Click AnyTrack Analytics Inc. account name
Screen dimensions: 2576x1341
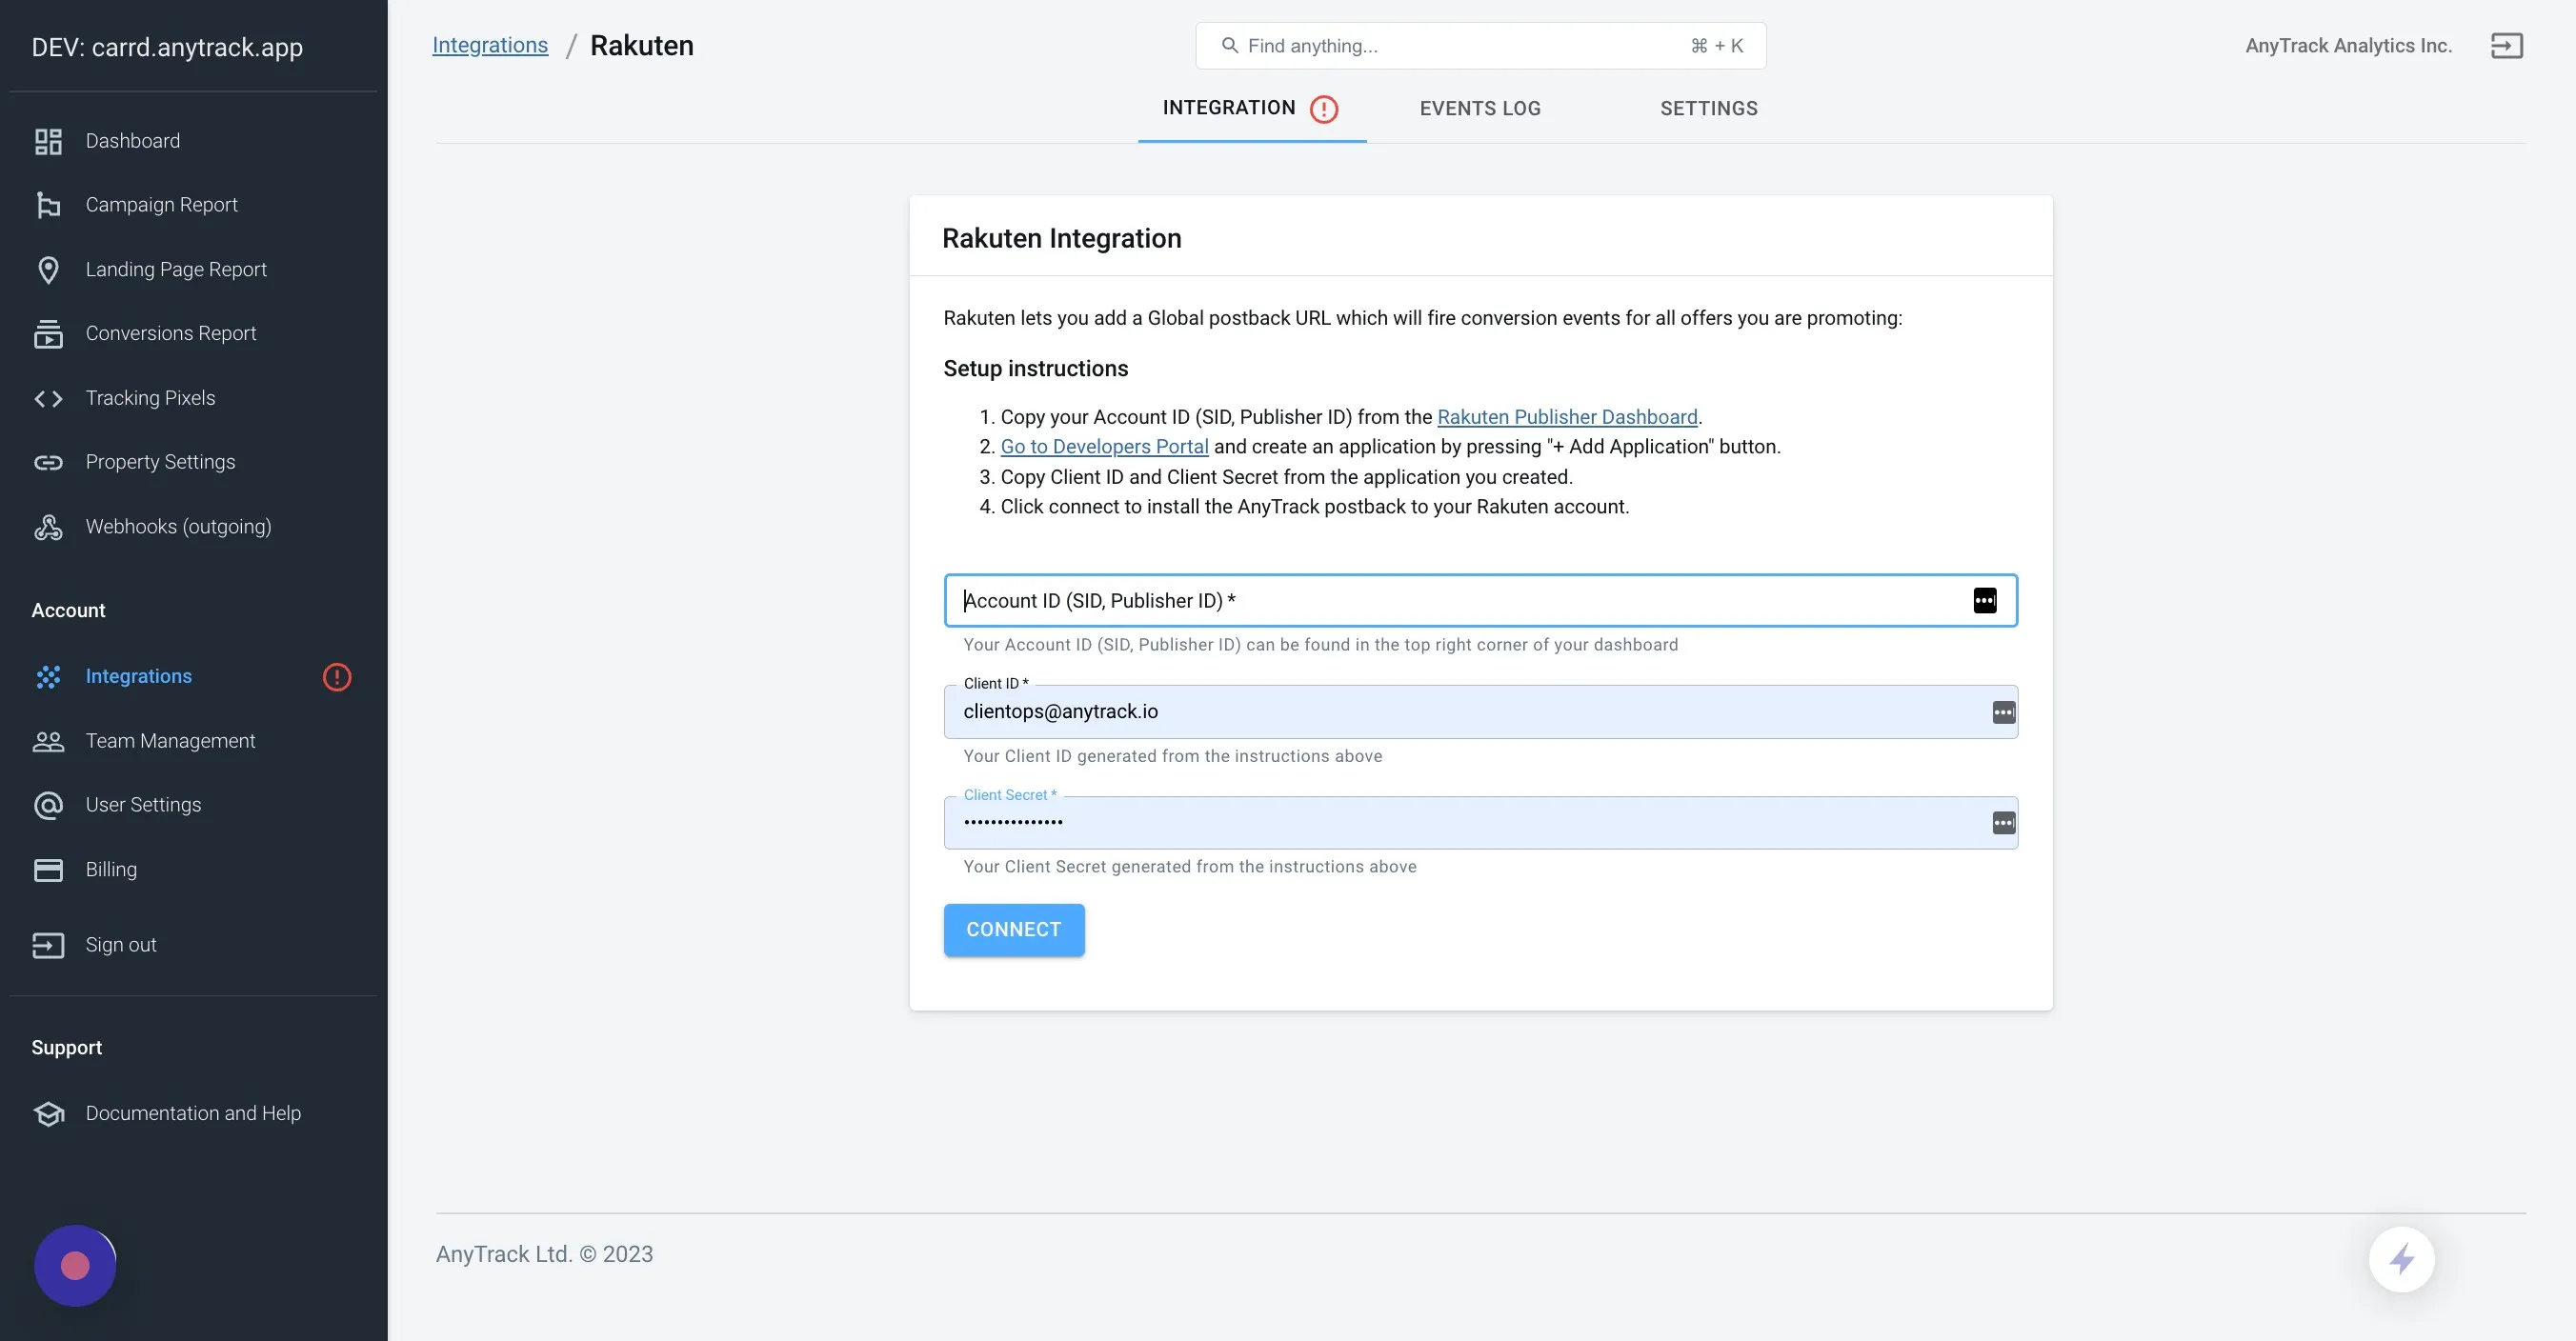[x=2348, y=46]
